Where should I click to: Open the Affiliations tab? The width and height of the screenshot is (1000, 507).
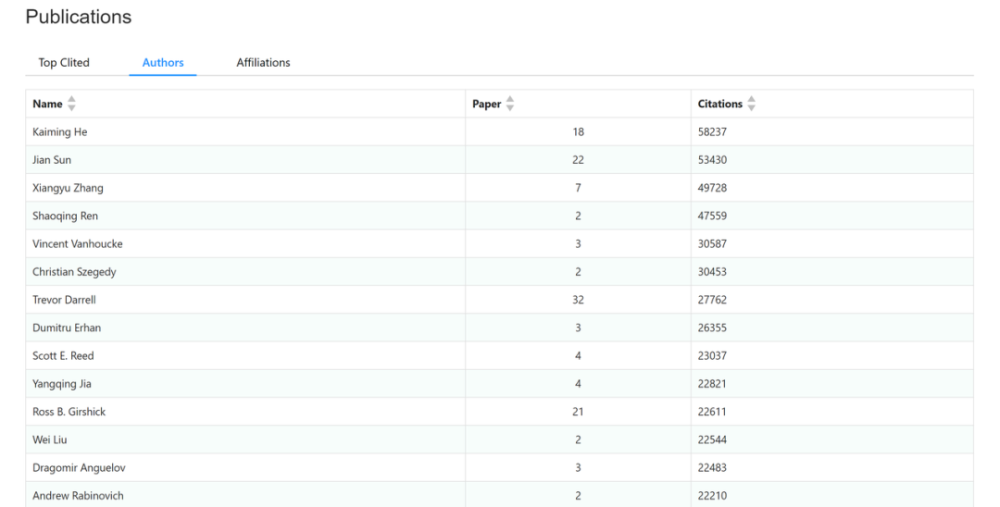(263, 62)
